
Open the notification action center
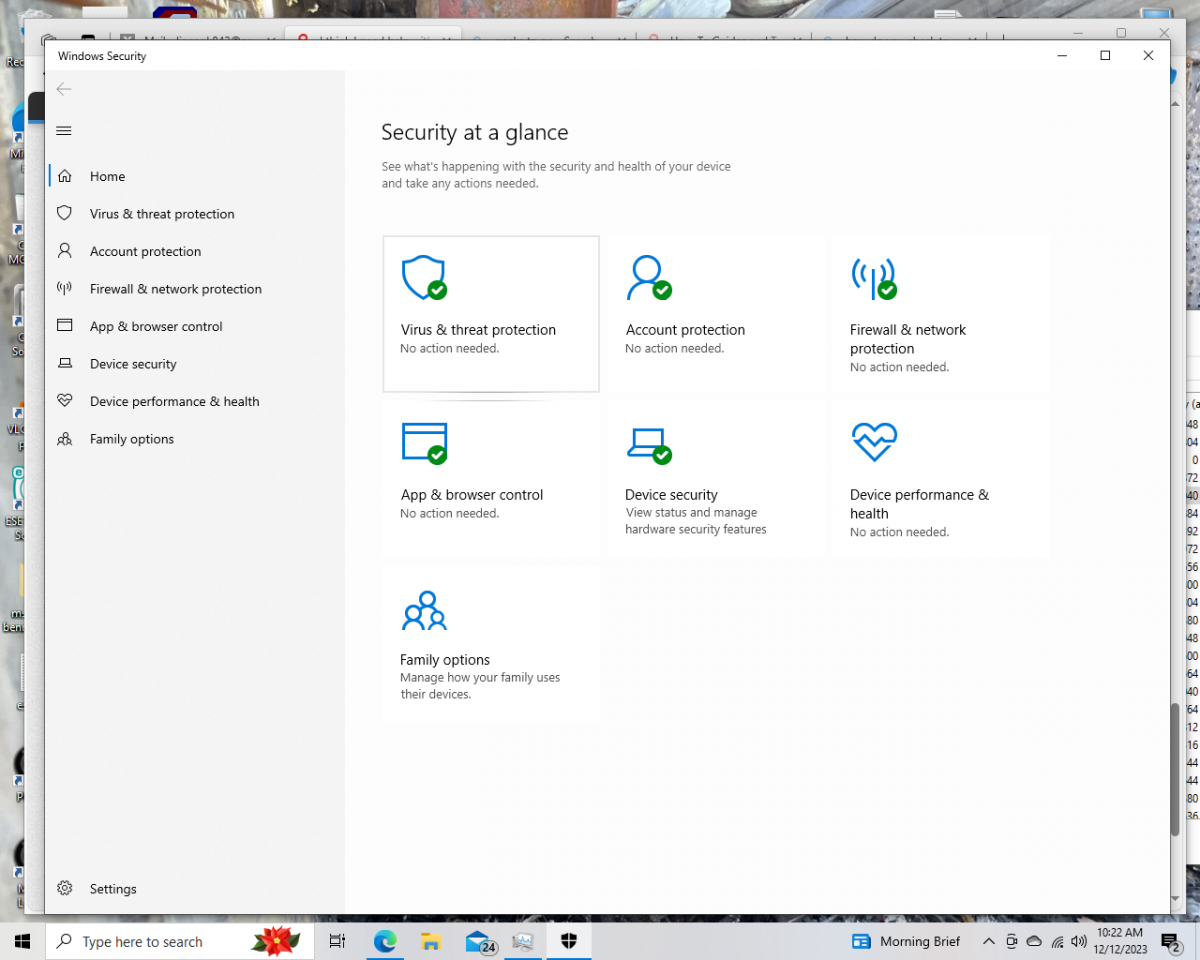tap(1171, 941)
